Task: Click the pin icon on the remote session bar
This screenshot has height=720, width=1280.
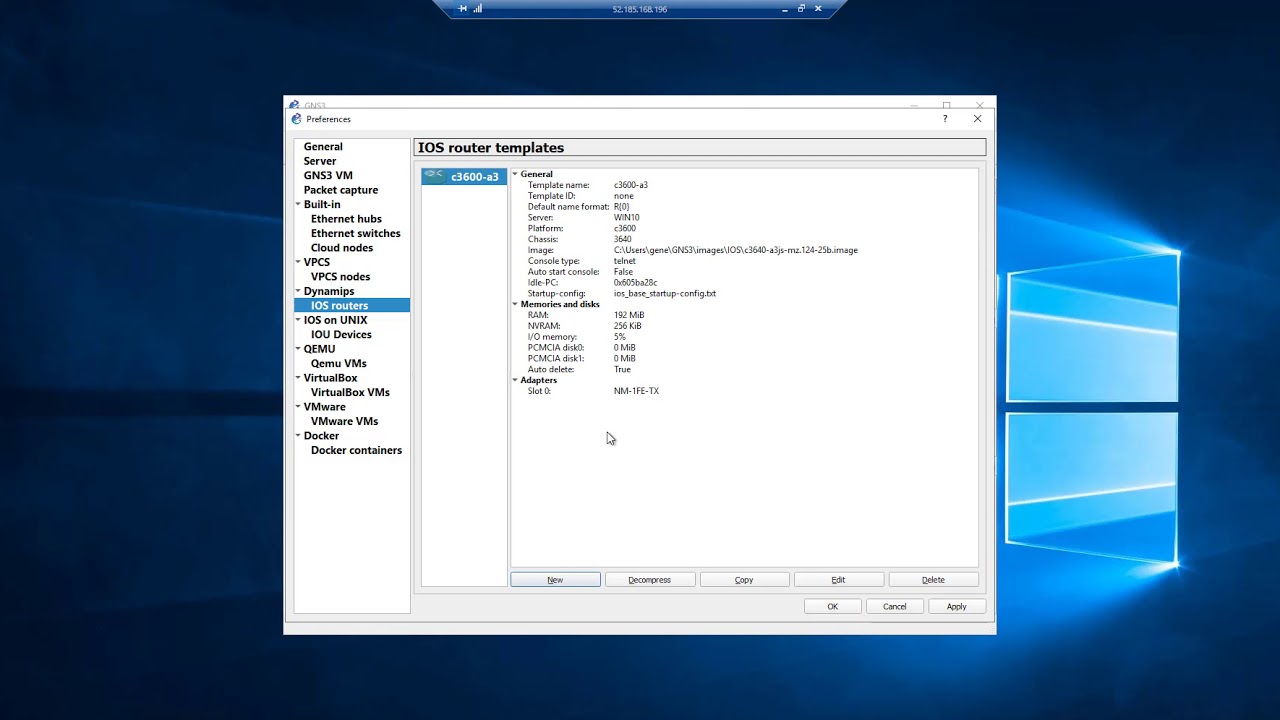Action: coord(462,9)
